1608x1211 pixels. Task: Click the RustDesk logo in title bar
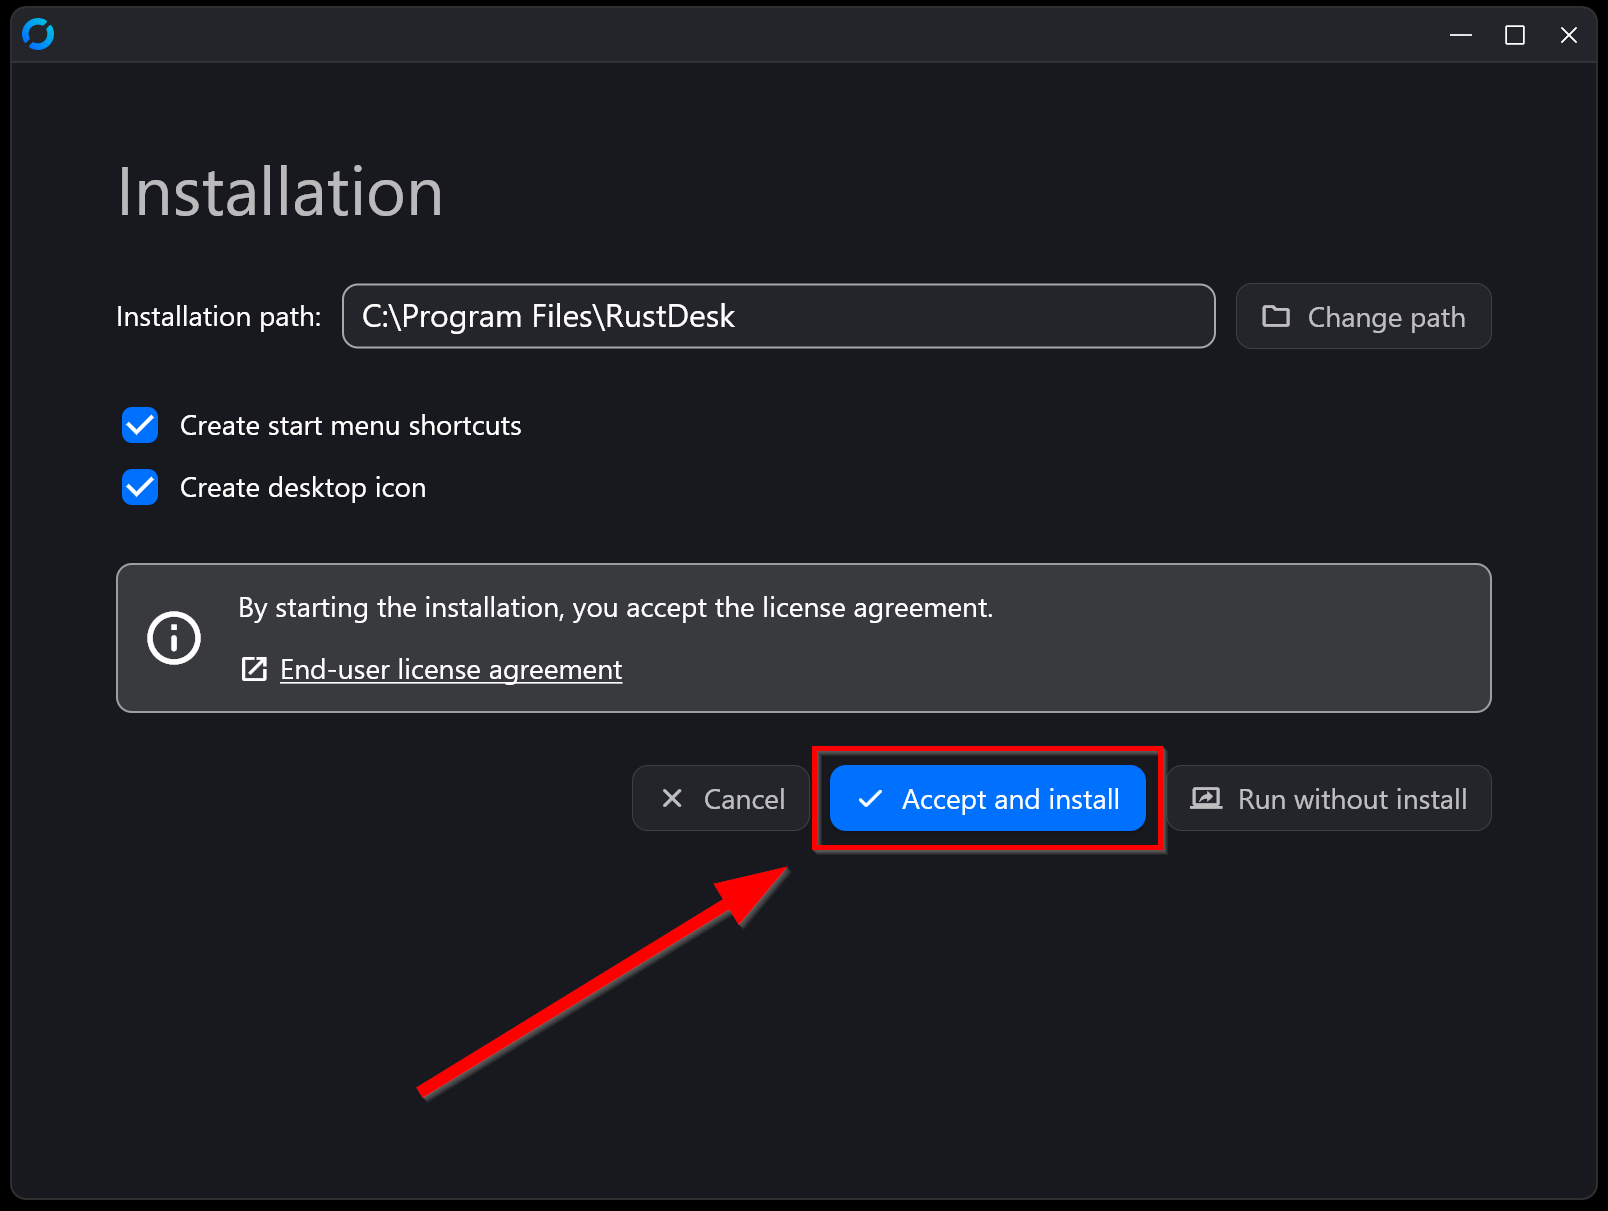(38, 35)
